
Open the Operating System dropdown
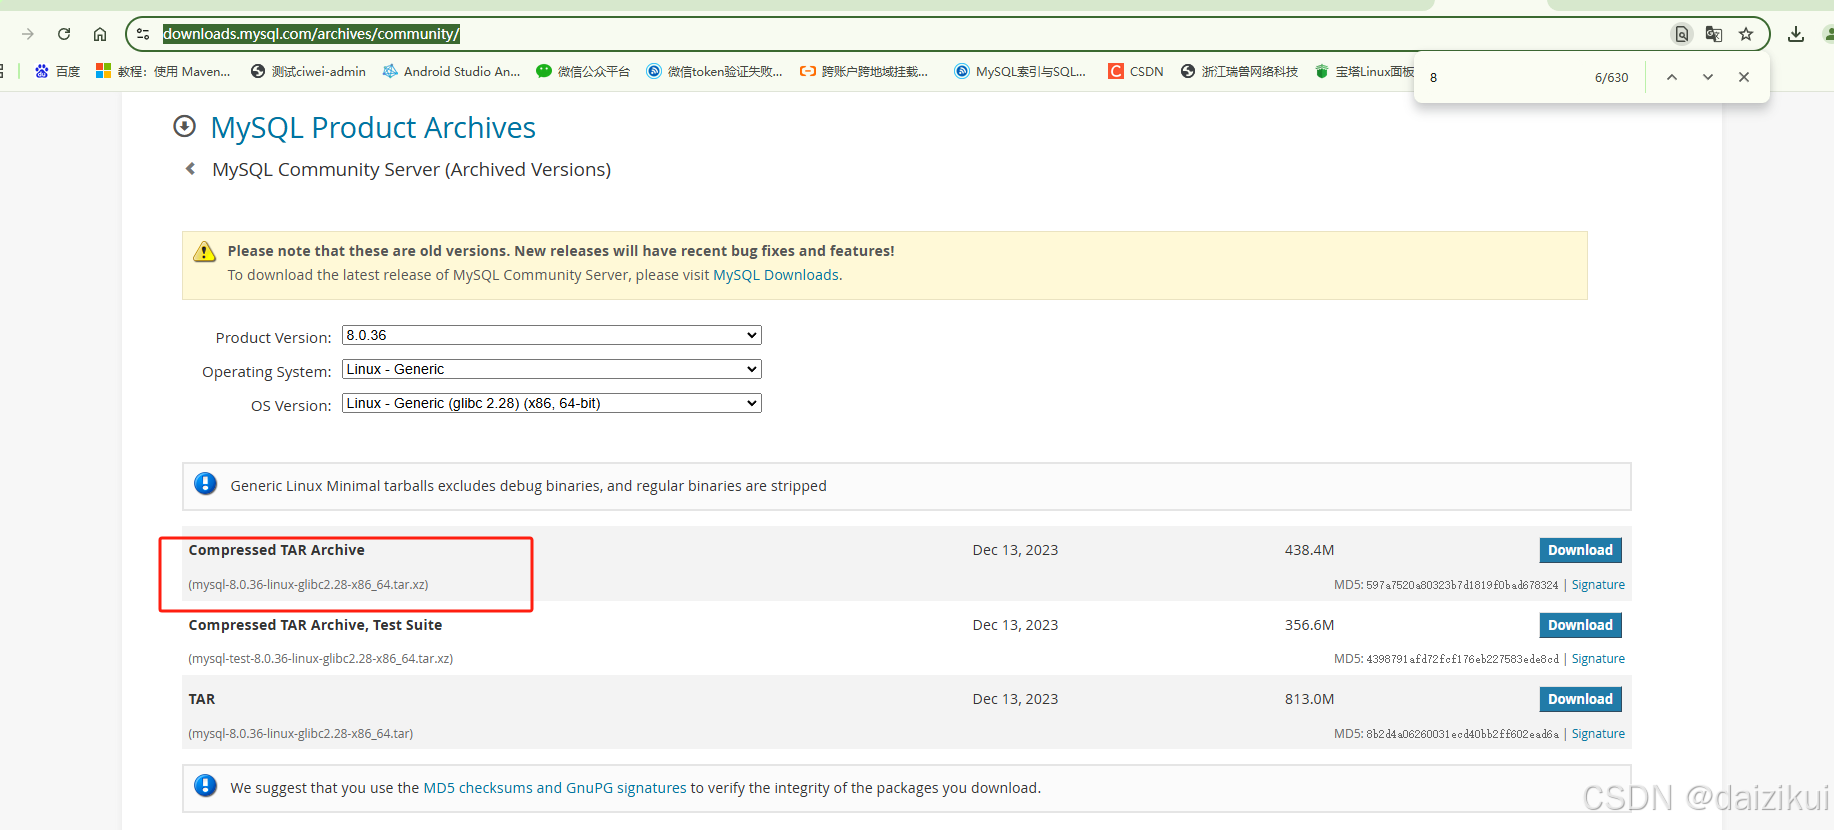(x=551, y=369)
